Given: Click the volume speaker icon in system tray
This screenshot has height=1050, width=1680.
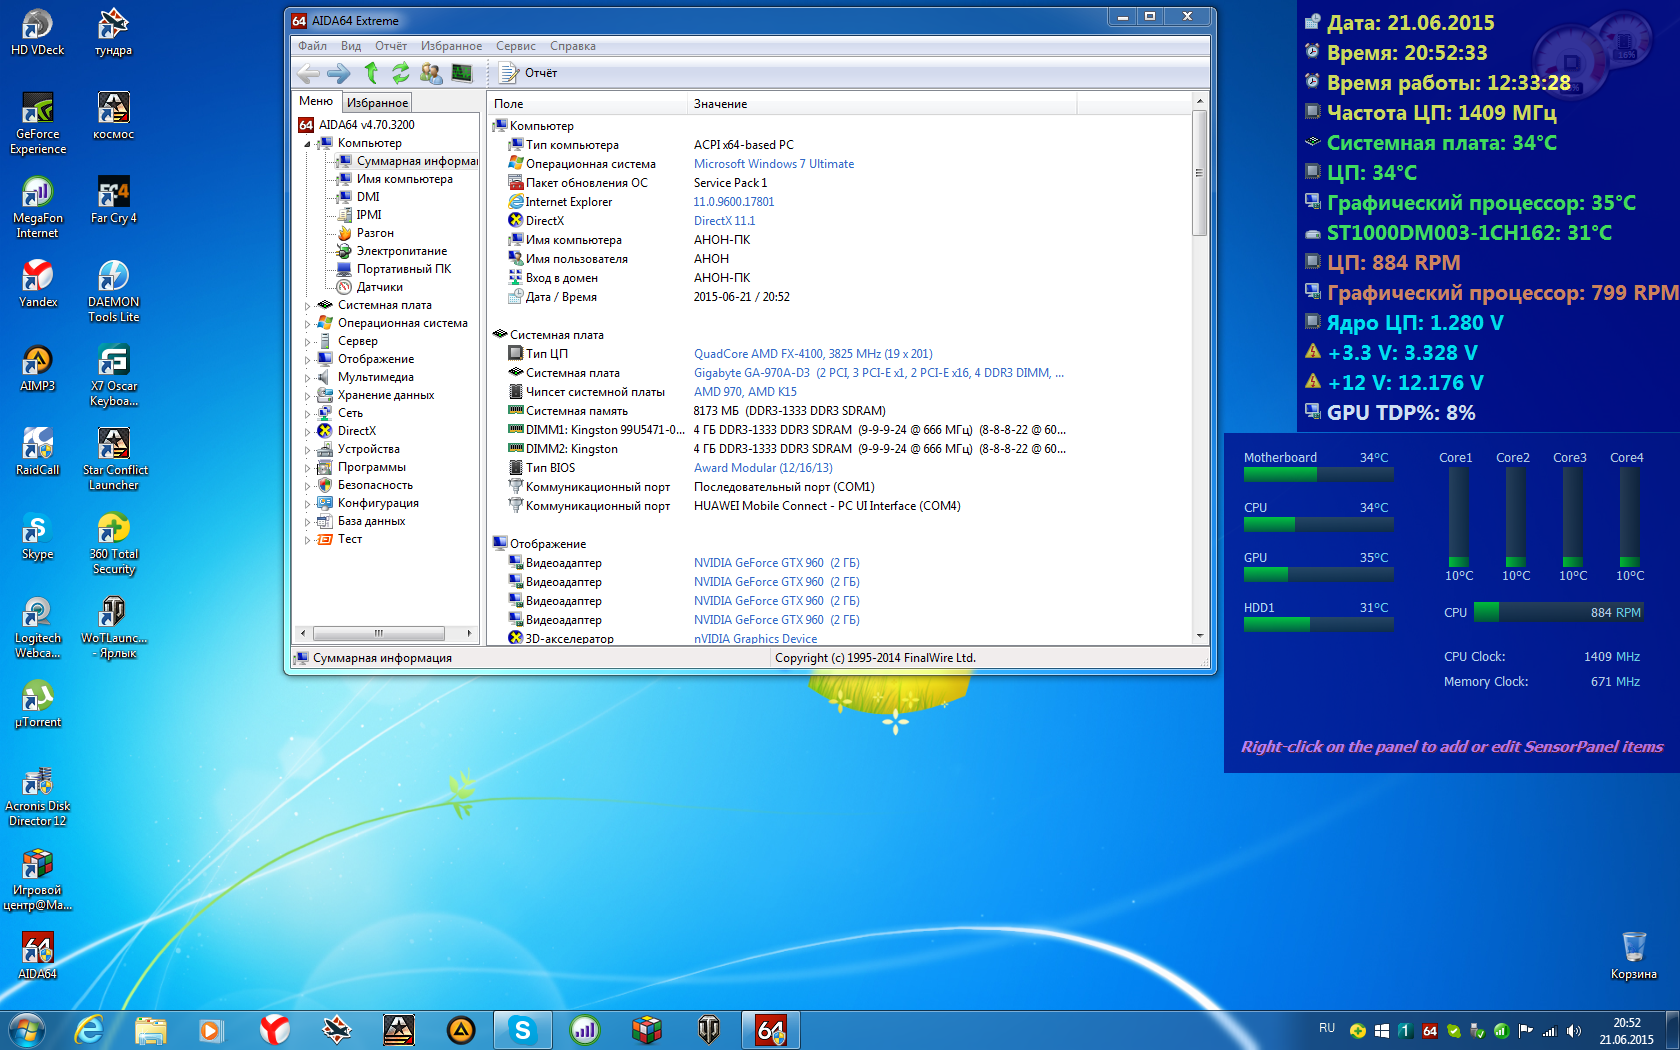Looking at the screenshot, I should (1573, 1031).
